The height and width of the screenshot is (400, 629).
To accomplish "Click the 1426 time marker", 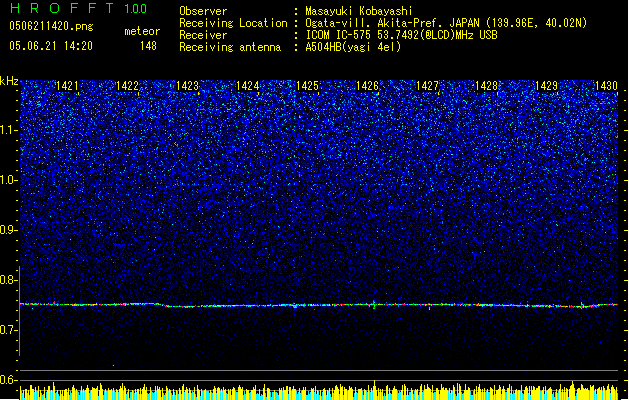I will [367, 86].
